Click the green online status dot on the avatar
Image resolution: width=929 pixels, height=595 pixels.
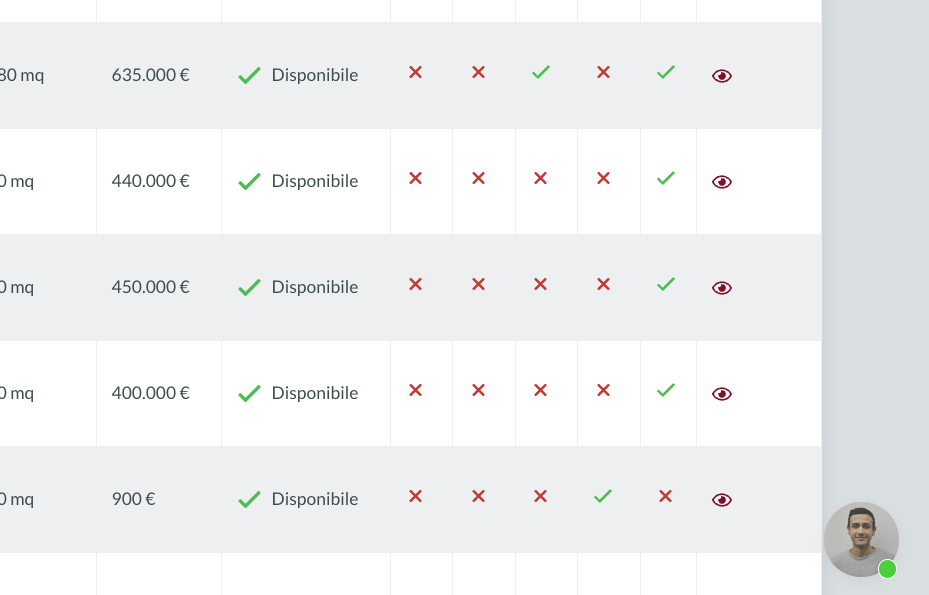(x=887, y=569)
